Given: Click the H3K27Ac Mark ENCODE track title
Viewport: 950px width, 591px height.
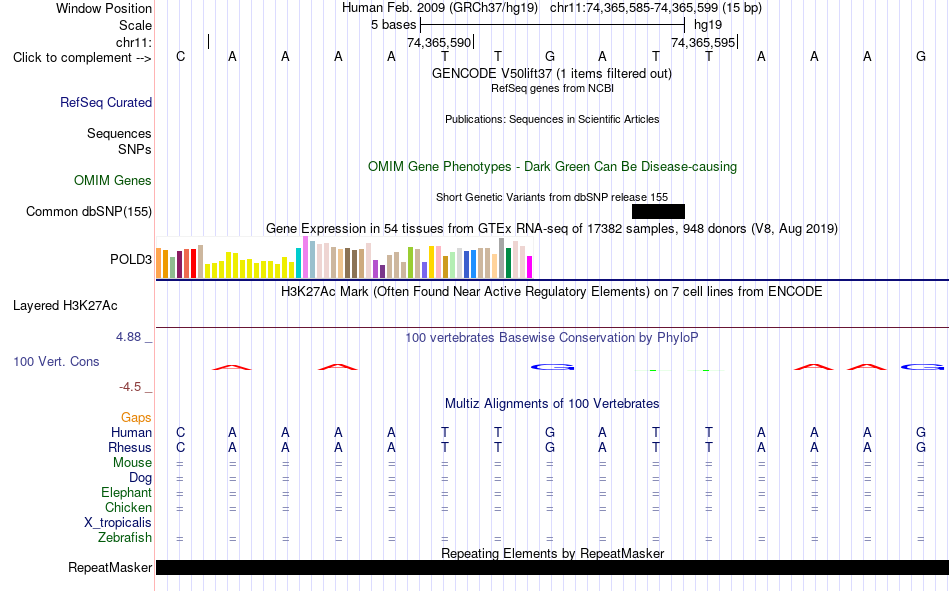Looking at the screenshot, I should coord(552,292).
